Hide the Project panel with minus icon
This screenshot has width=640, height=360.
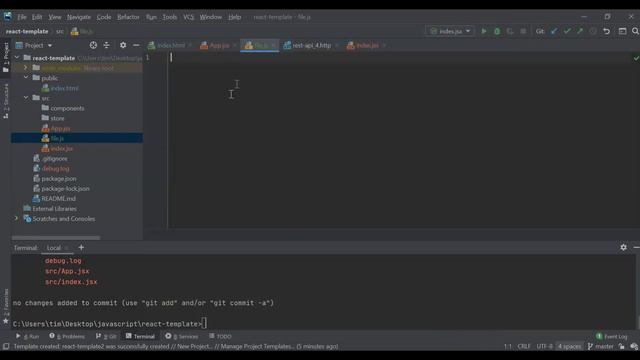coord(136,45)
